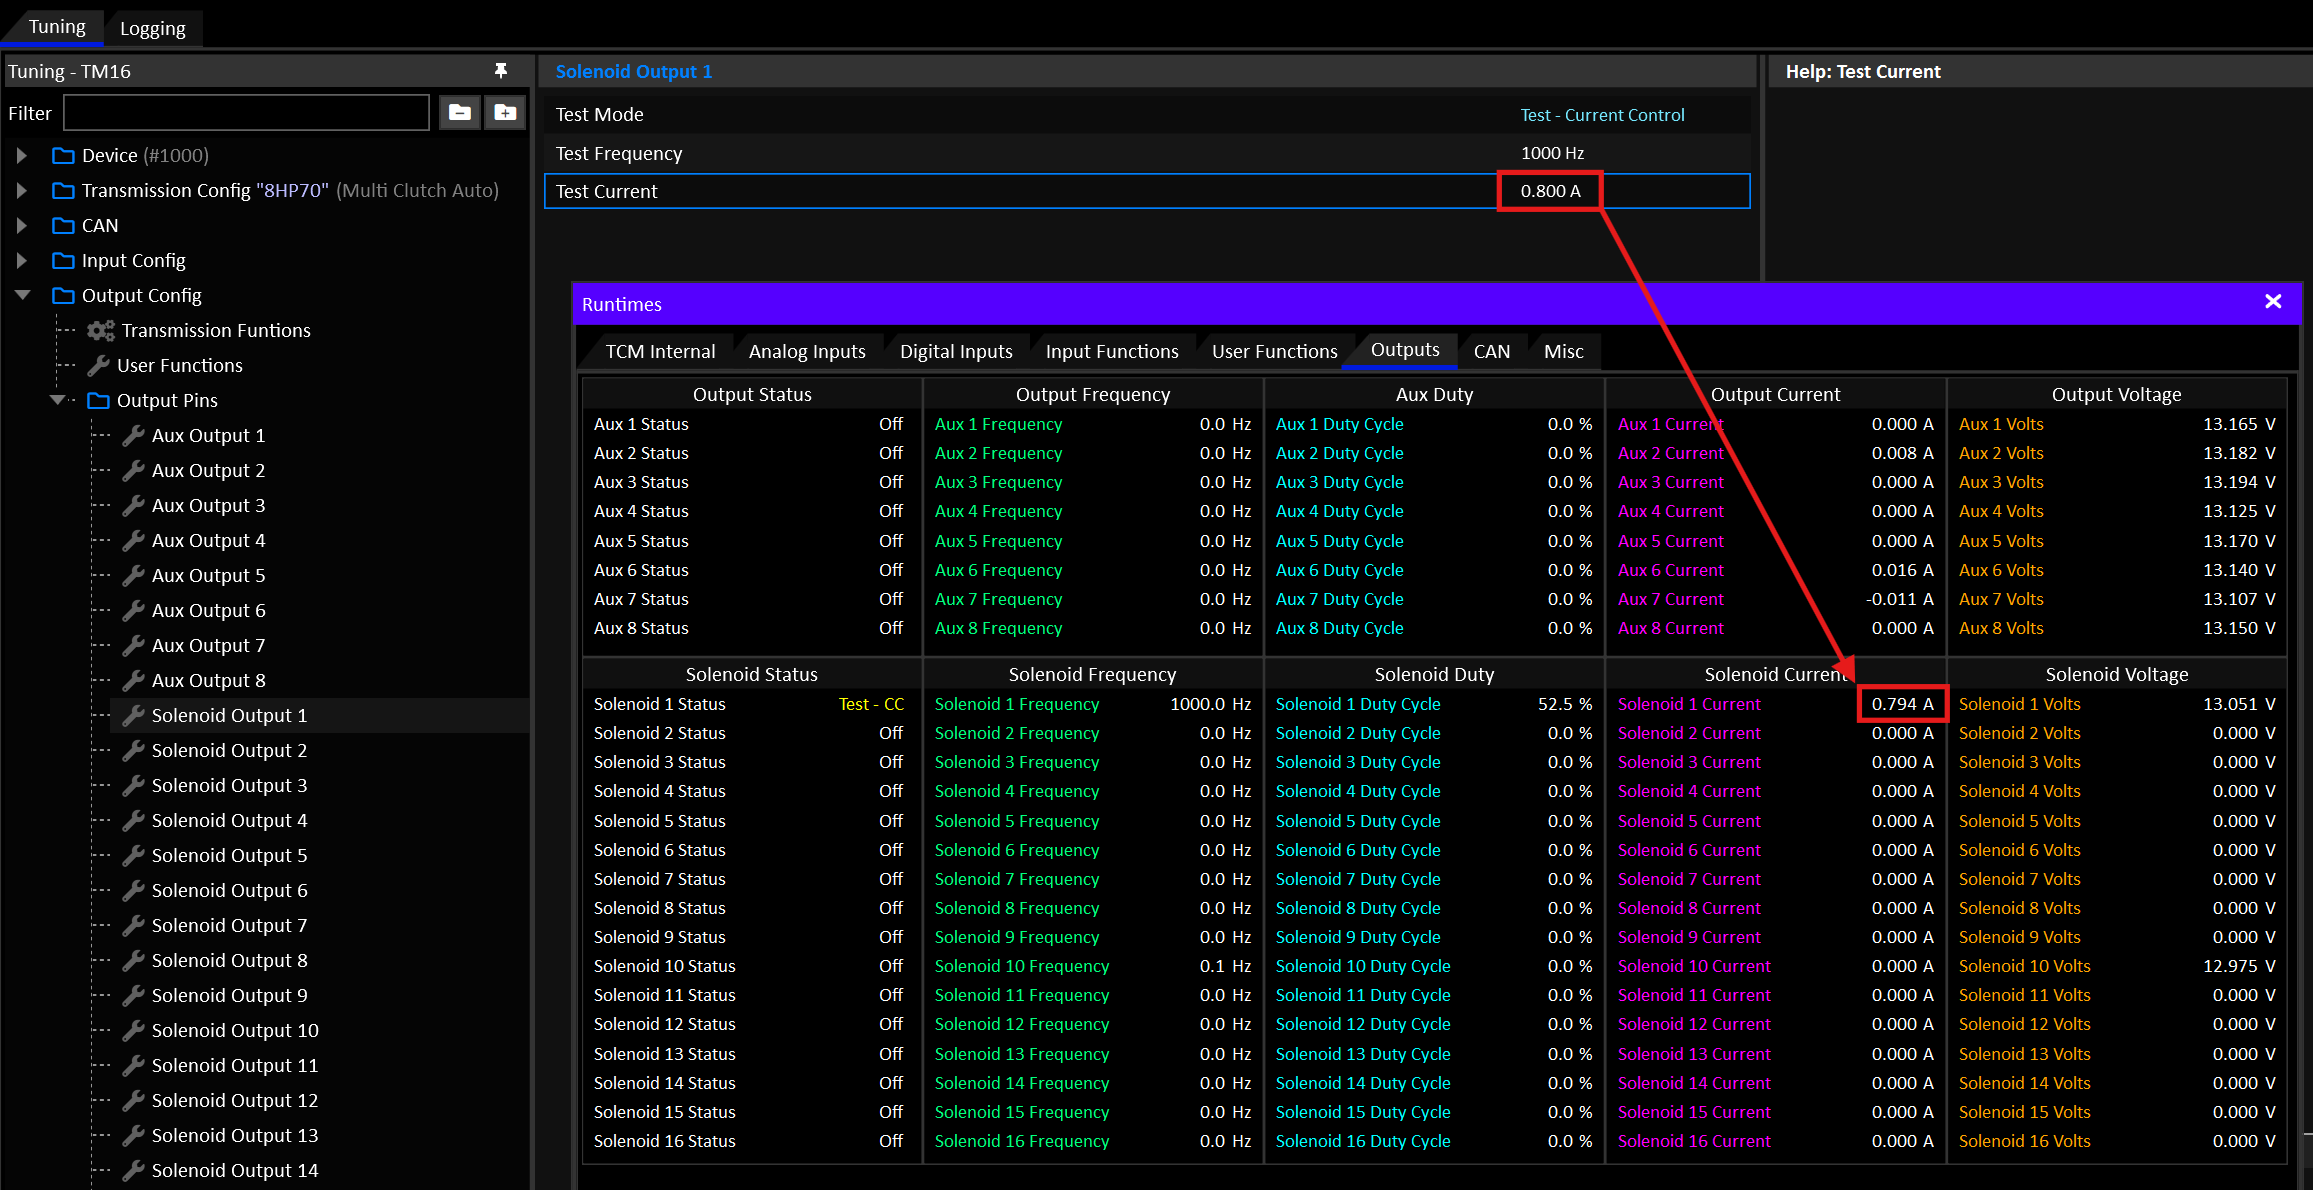Click wrench icon next to Aux Output 4
This screenshot has width=2313, height=1190.
[x=133, y=540]
